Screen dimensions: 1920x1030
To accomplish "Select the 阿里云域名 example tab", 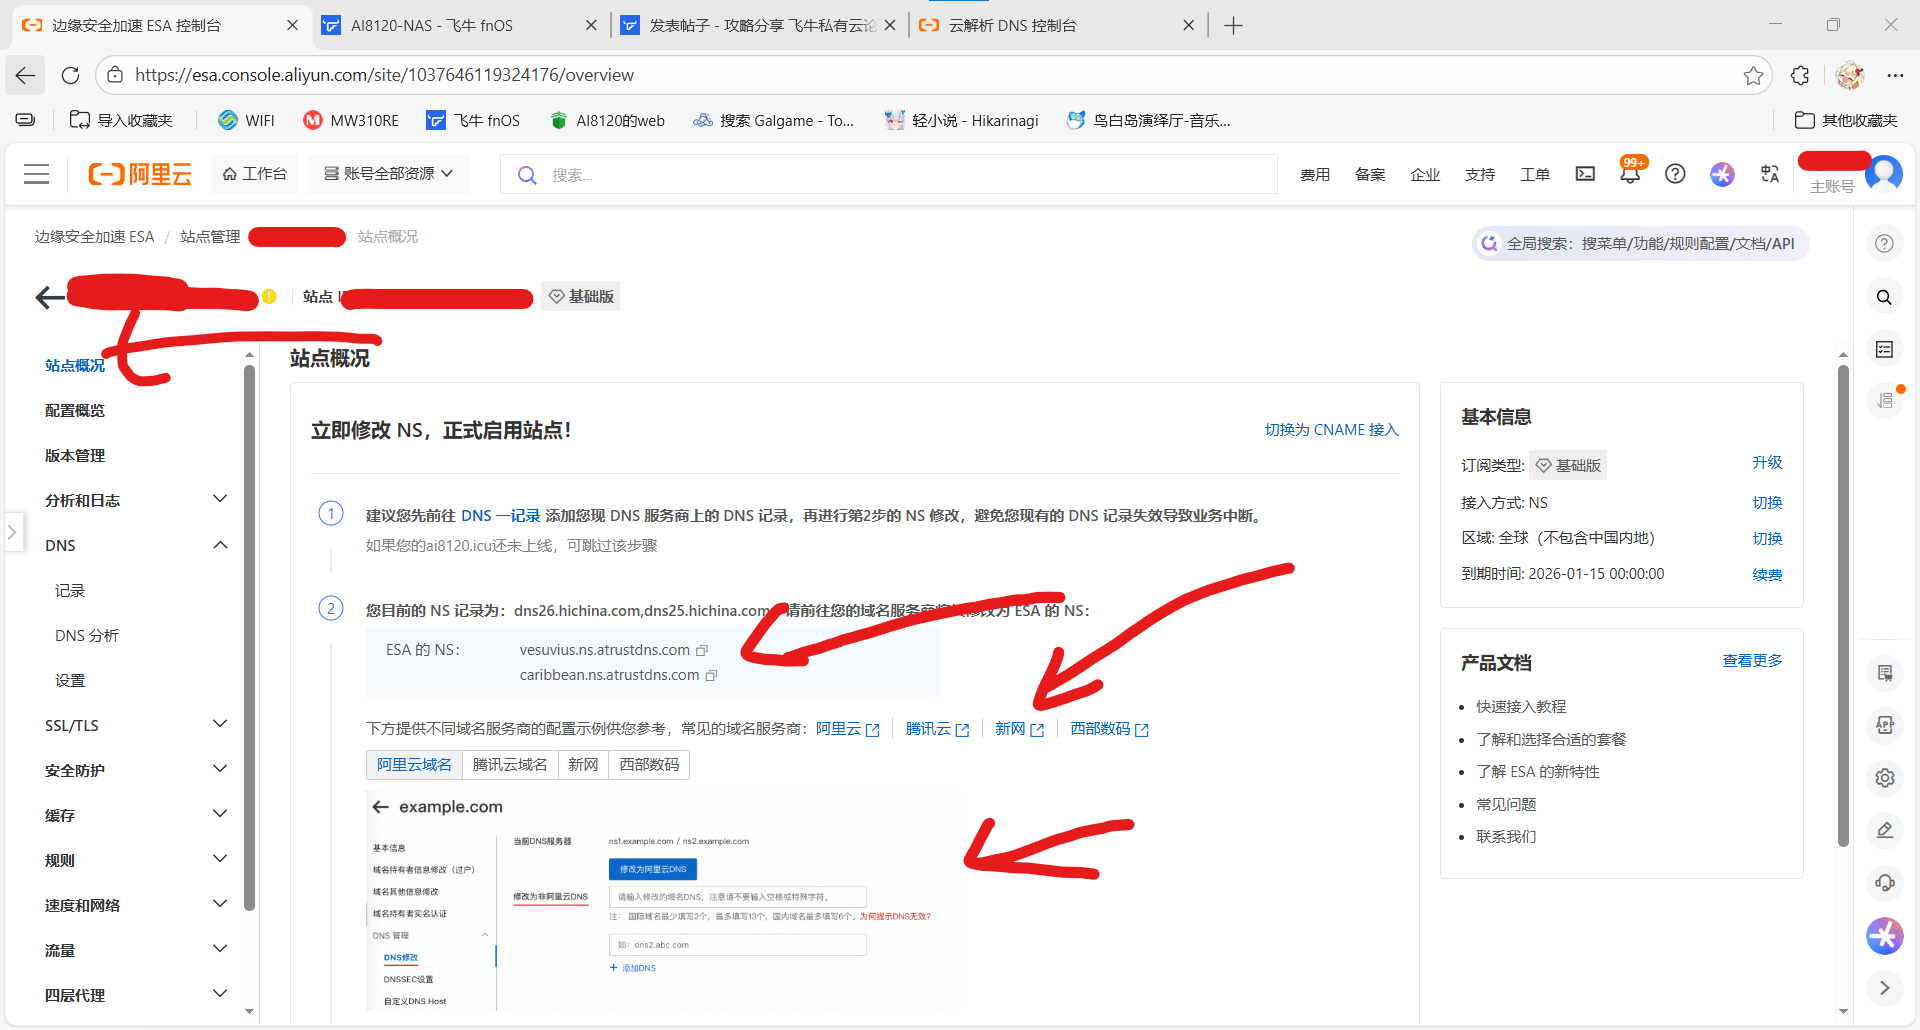I will (x=414, y=765).
